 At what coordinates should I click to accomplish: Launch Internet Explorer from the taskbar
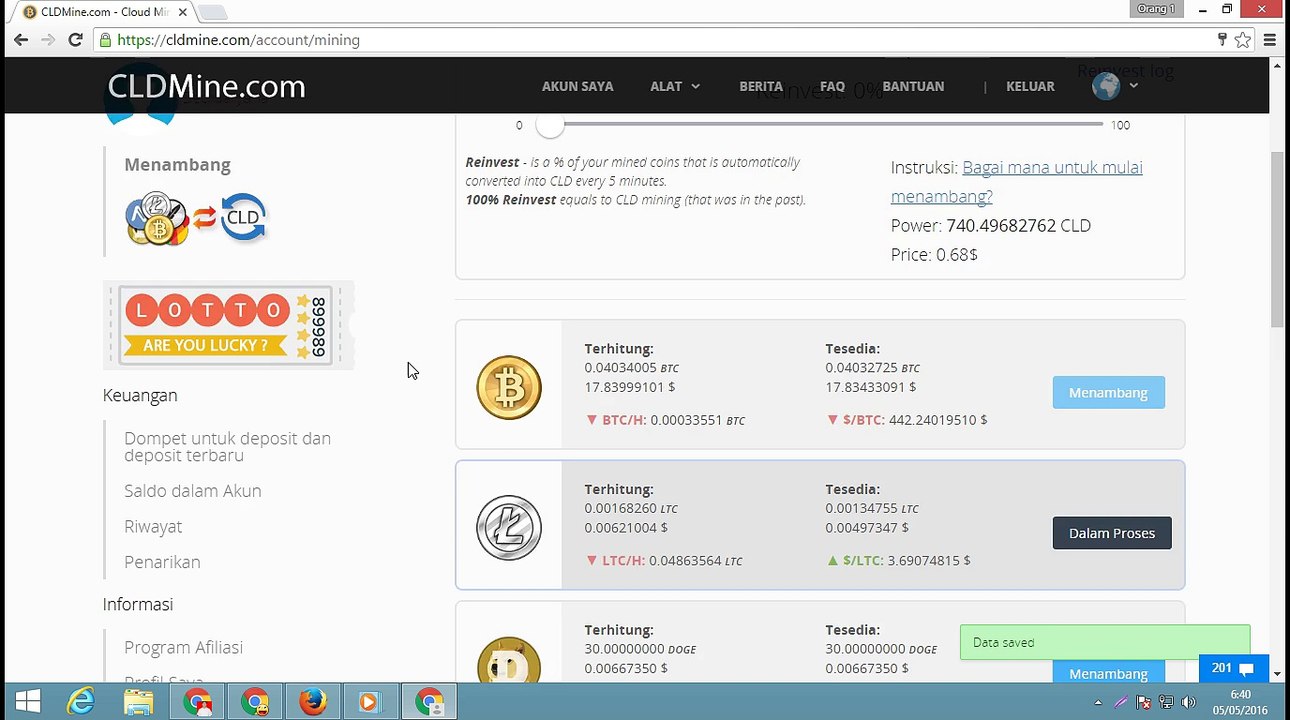pyautogui.click(x=80, y=702)
